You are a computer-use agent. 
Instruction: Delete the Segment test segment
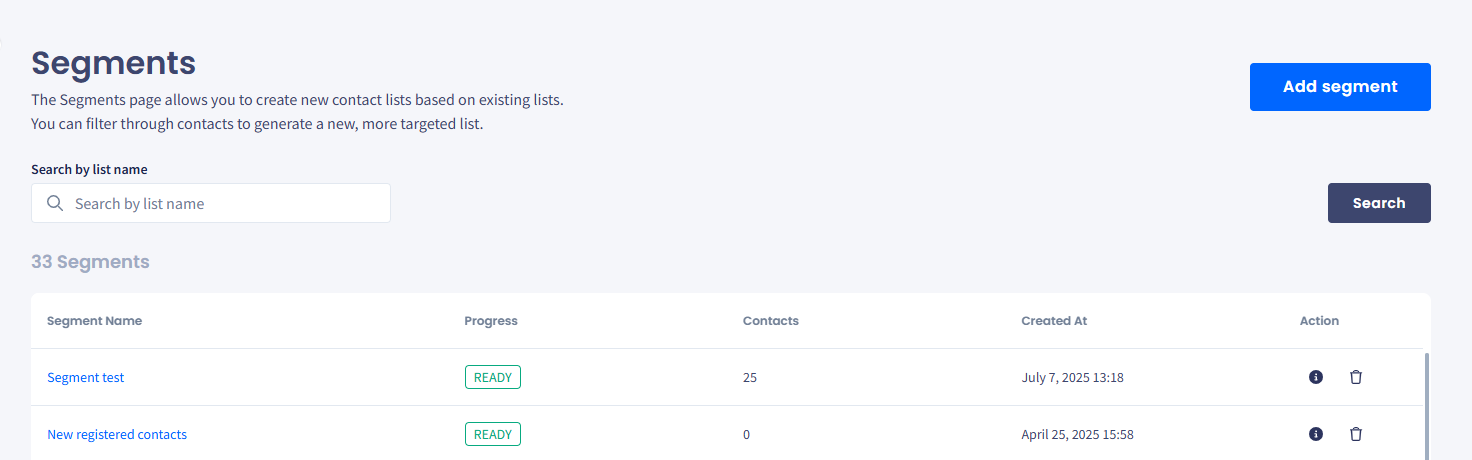tap(1356, 377)
